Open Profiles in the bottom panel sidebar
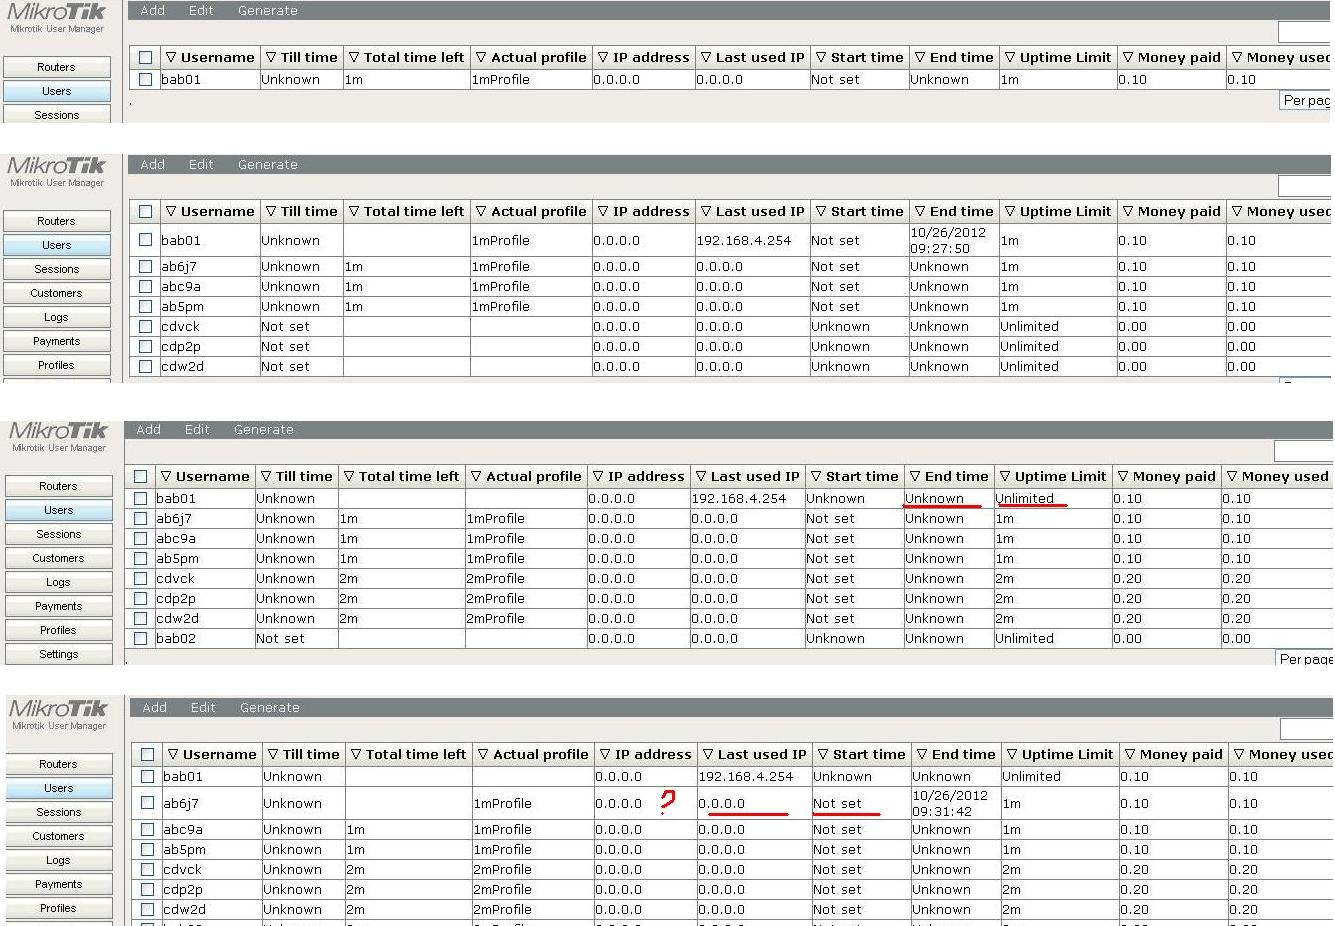 (58, 908)
